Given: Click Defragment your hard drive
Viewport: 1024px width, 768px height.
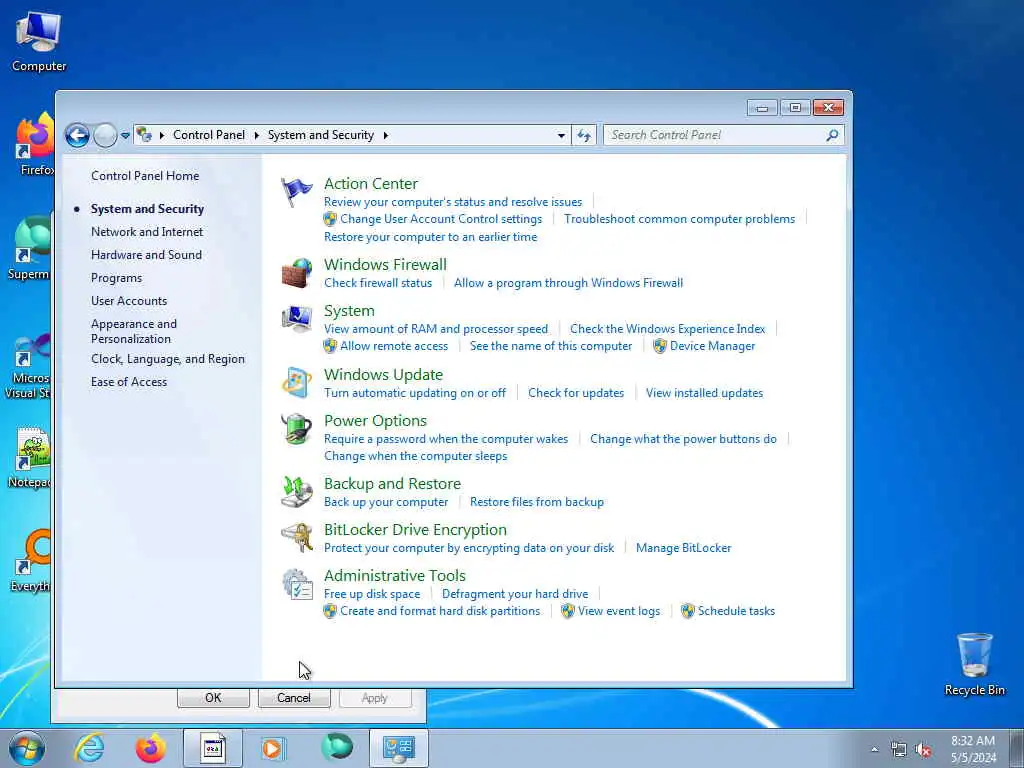Looking at the screenshot, I should pos(515,594).
